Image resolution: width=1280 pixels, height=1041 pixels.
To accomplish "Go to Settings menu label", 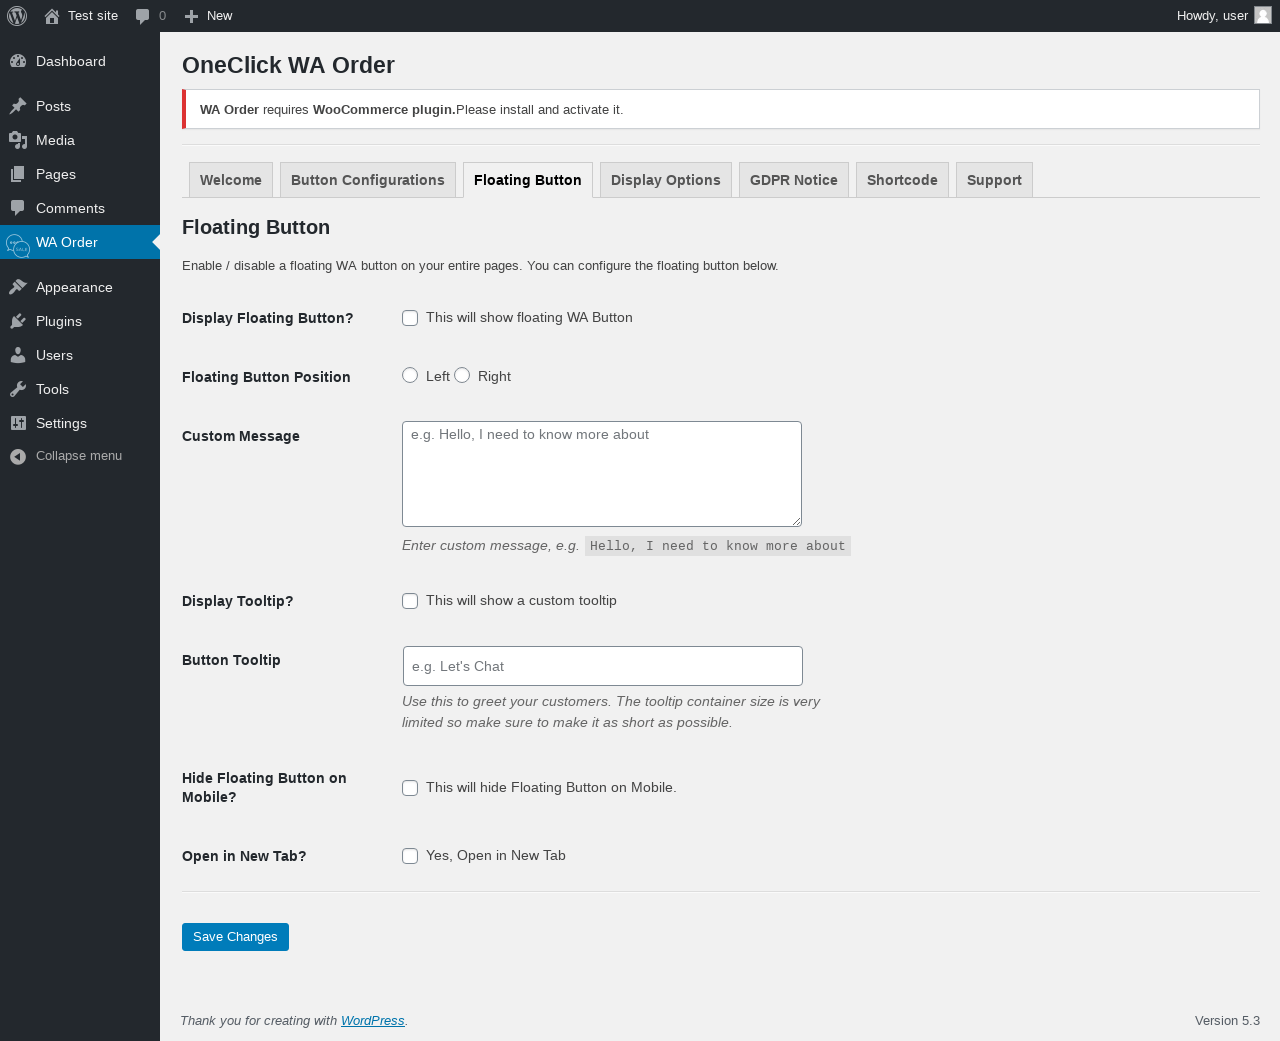I will pos(61,423).
